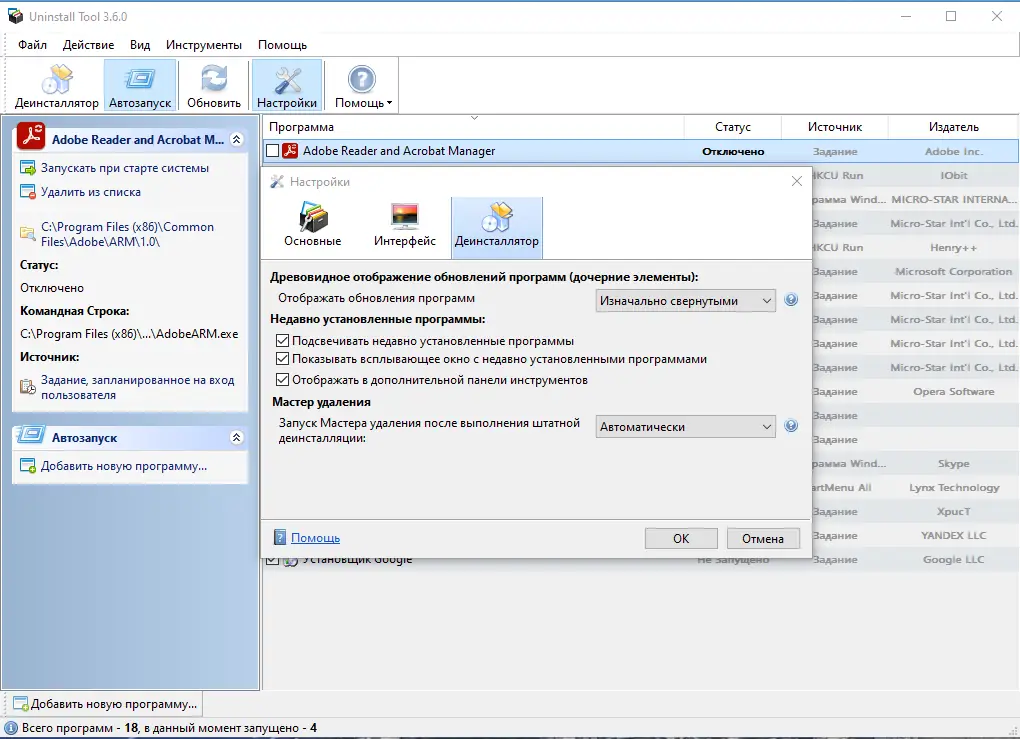Click the Skype publisher cell

[954, 464]
